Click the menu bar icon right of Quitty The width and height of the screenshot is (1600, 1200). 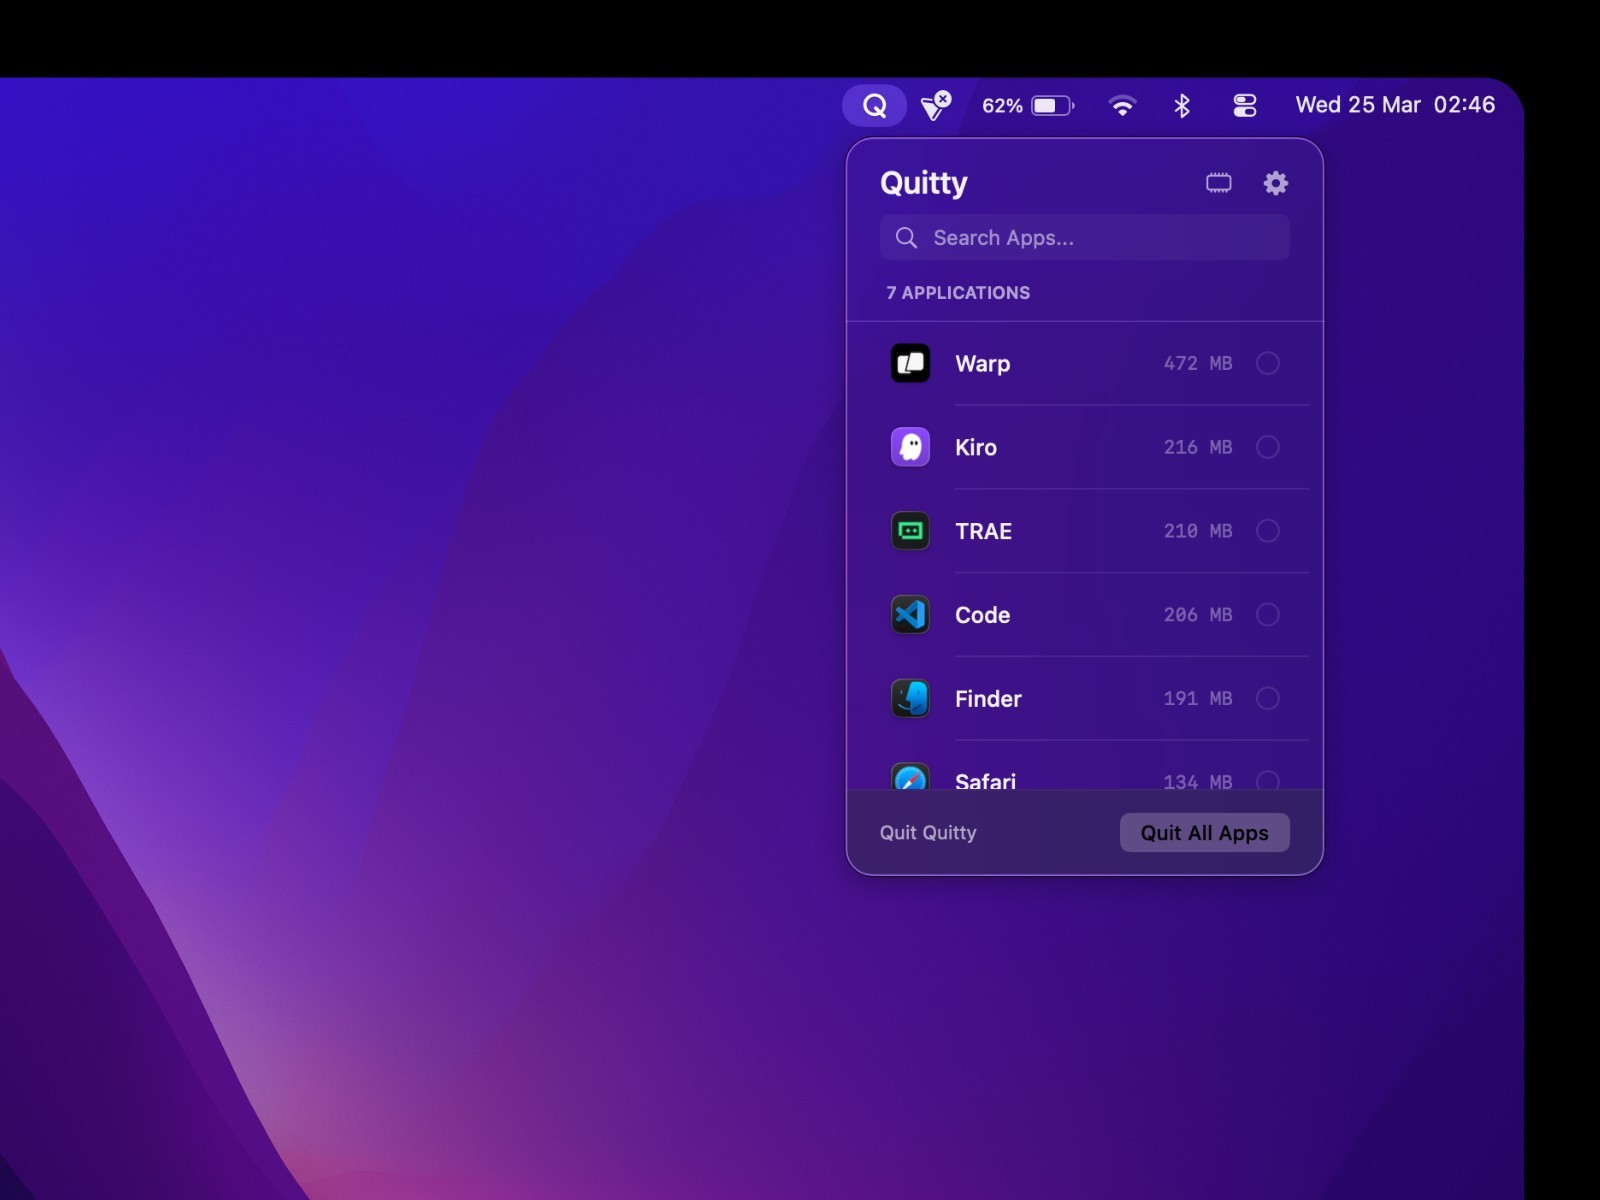[x=936, y=105]
